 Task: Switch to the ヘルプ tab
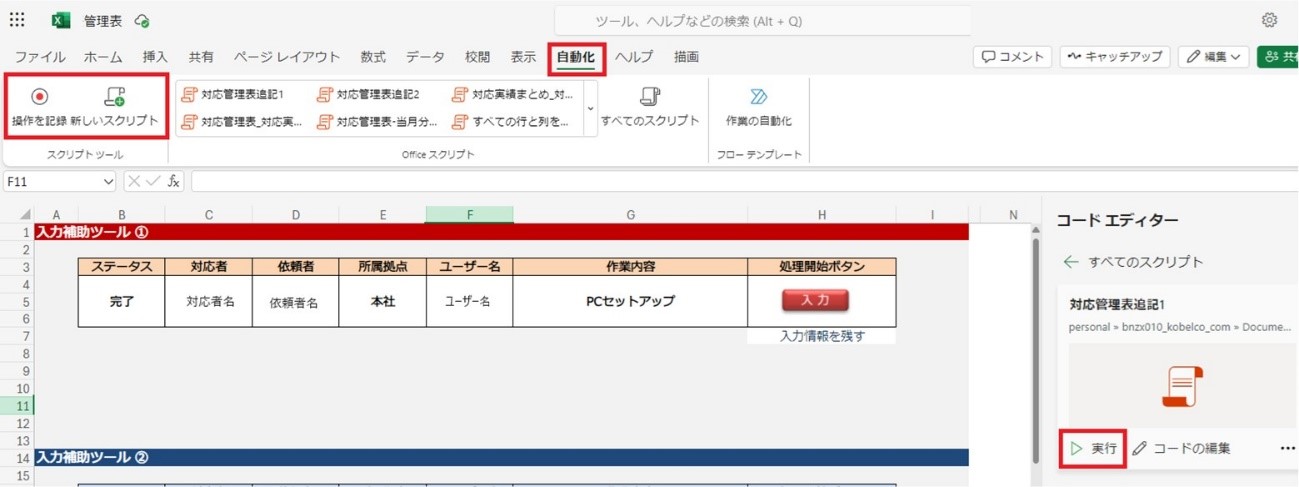click(x=634, y=57)
